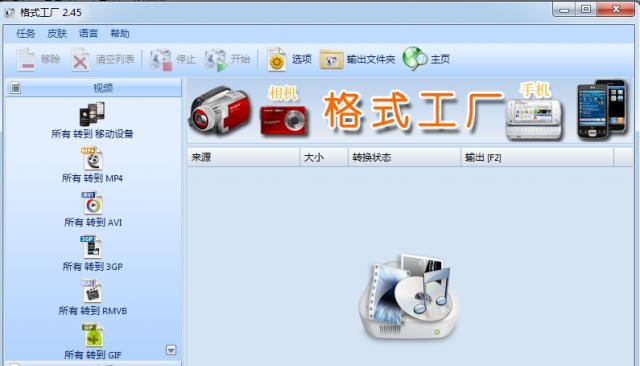Open the 输出文件夹 folder icon

(331, 60)
